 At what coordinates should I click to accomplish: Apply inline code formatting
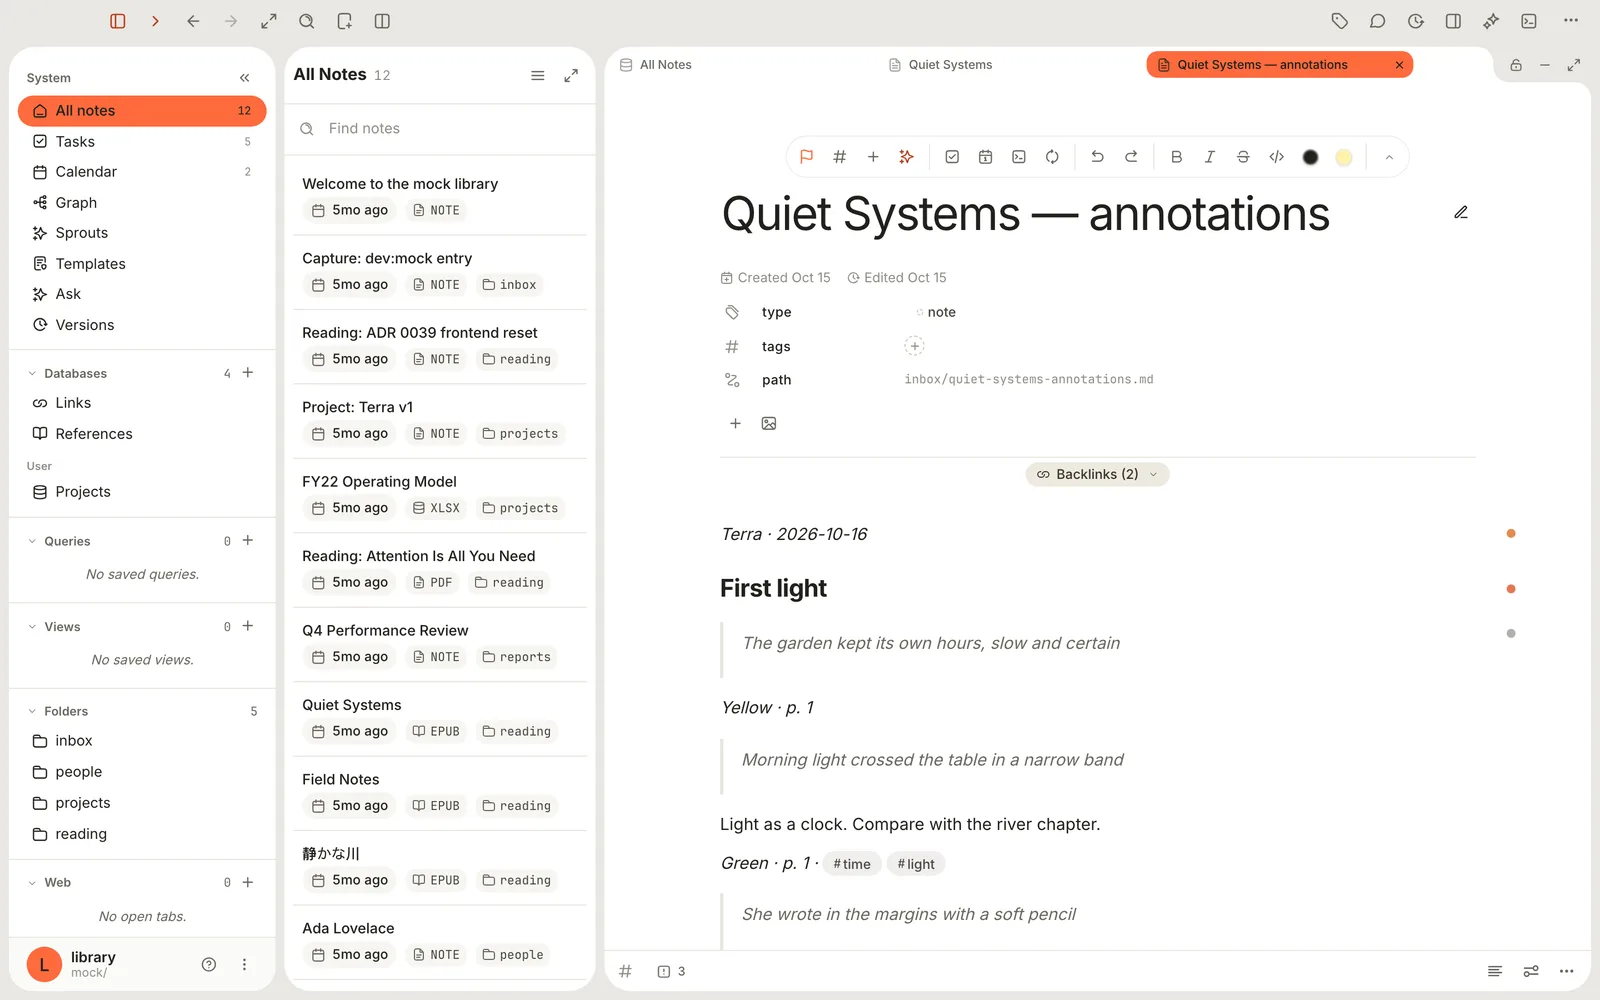coord(1277,157)
